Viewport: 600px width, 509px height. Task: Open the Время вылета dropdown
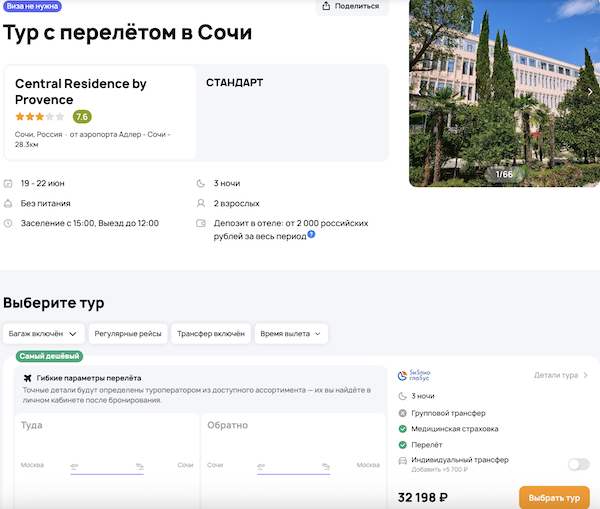[x=291, y=333]
